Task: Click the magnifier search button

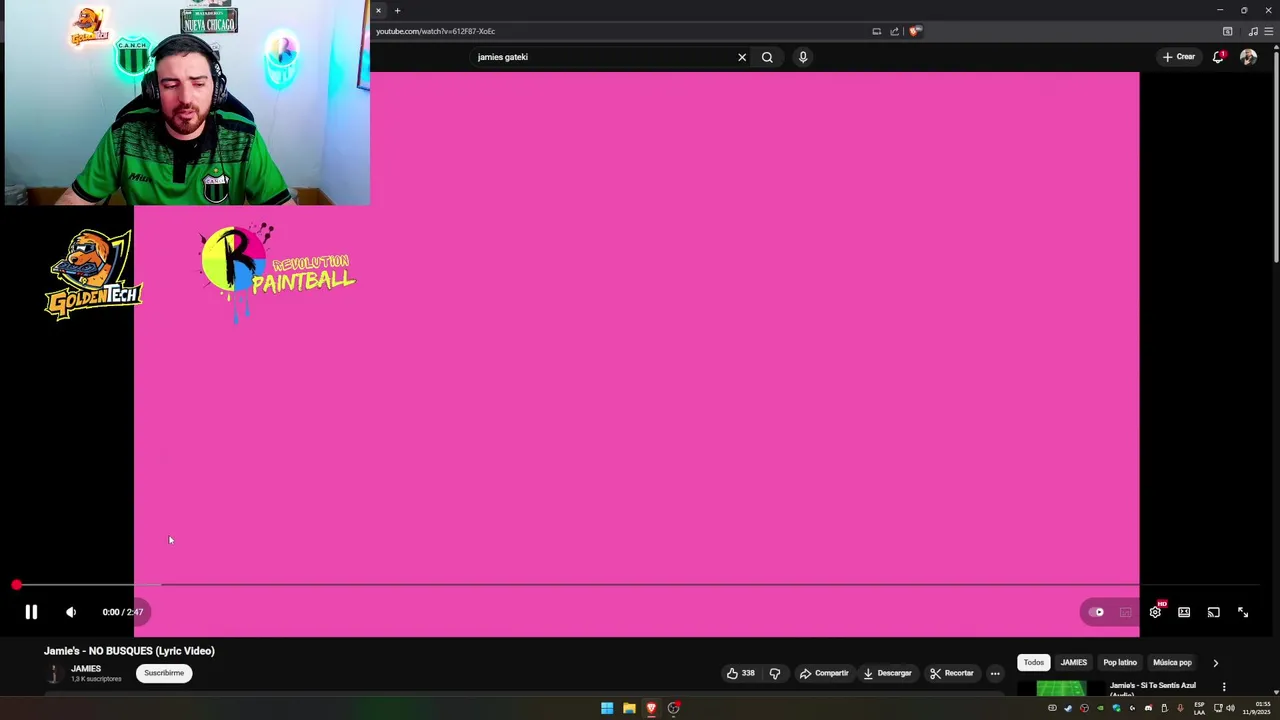Action: [767, 57]
